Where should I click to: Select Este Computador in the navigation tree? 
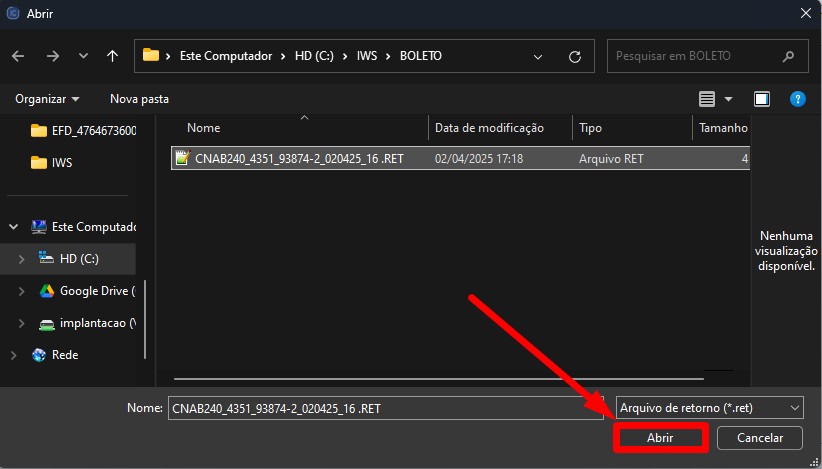click(x=84, y=227)
